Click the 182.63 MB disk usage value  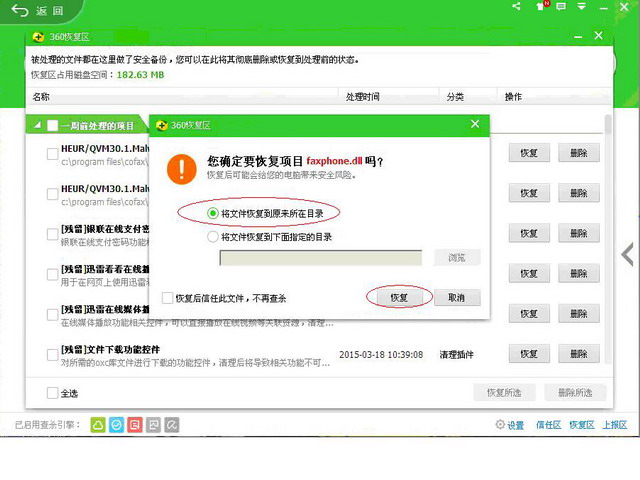pyautogui.click(x=140, y=75)
